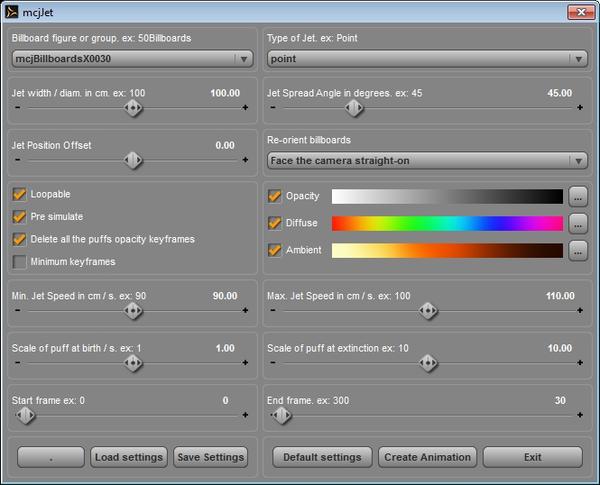Open the Diffuse gradient editor ellipsis button
This screenshot has width=600, height=485.
pyautogui.click(x=578, y=224)
